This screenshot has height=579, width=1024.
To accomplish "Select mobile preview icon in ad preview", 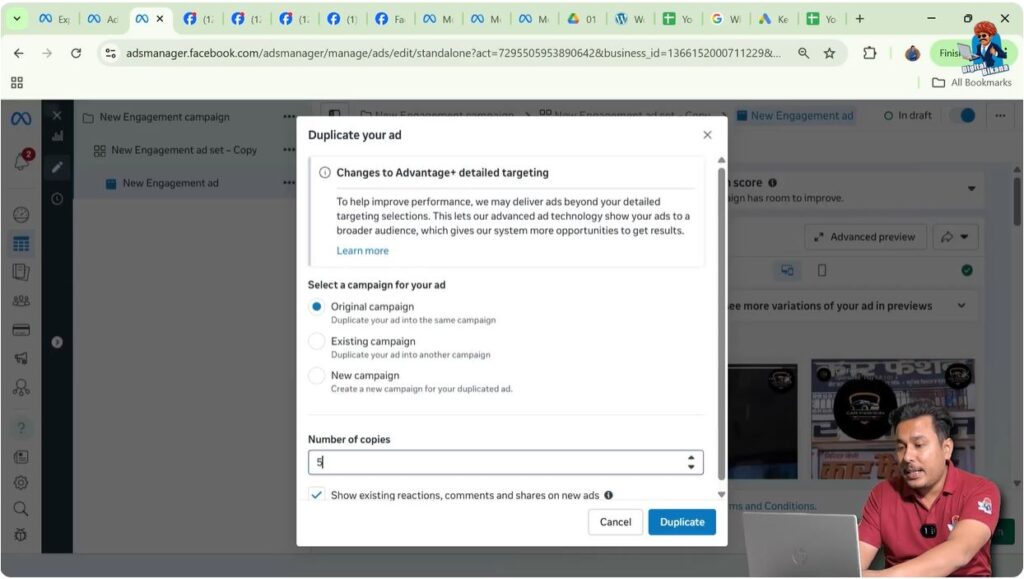I will pyautogui.click(x=822, y=270).
